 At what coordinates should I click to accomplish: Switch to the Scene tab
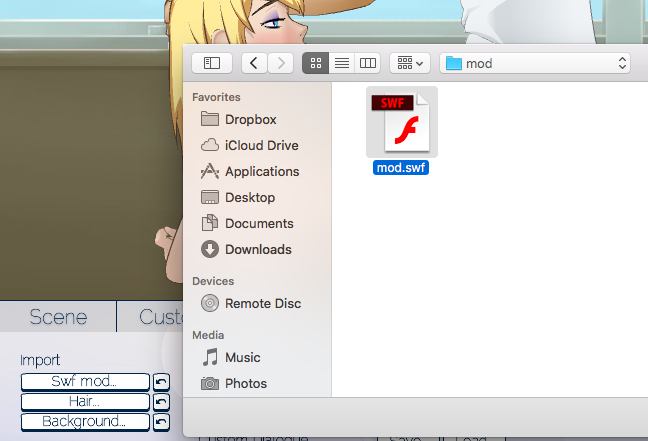pyautogui.click(x=58, y=317)
